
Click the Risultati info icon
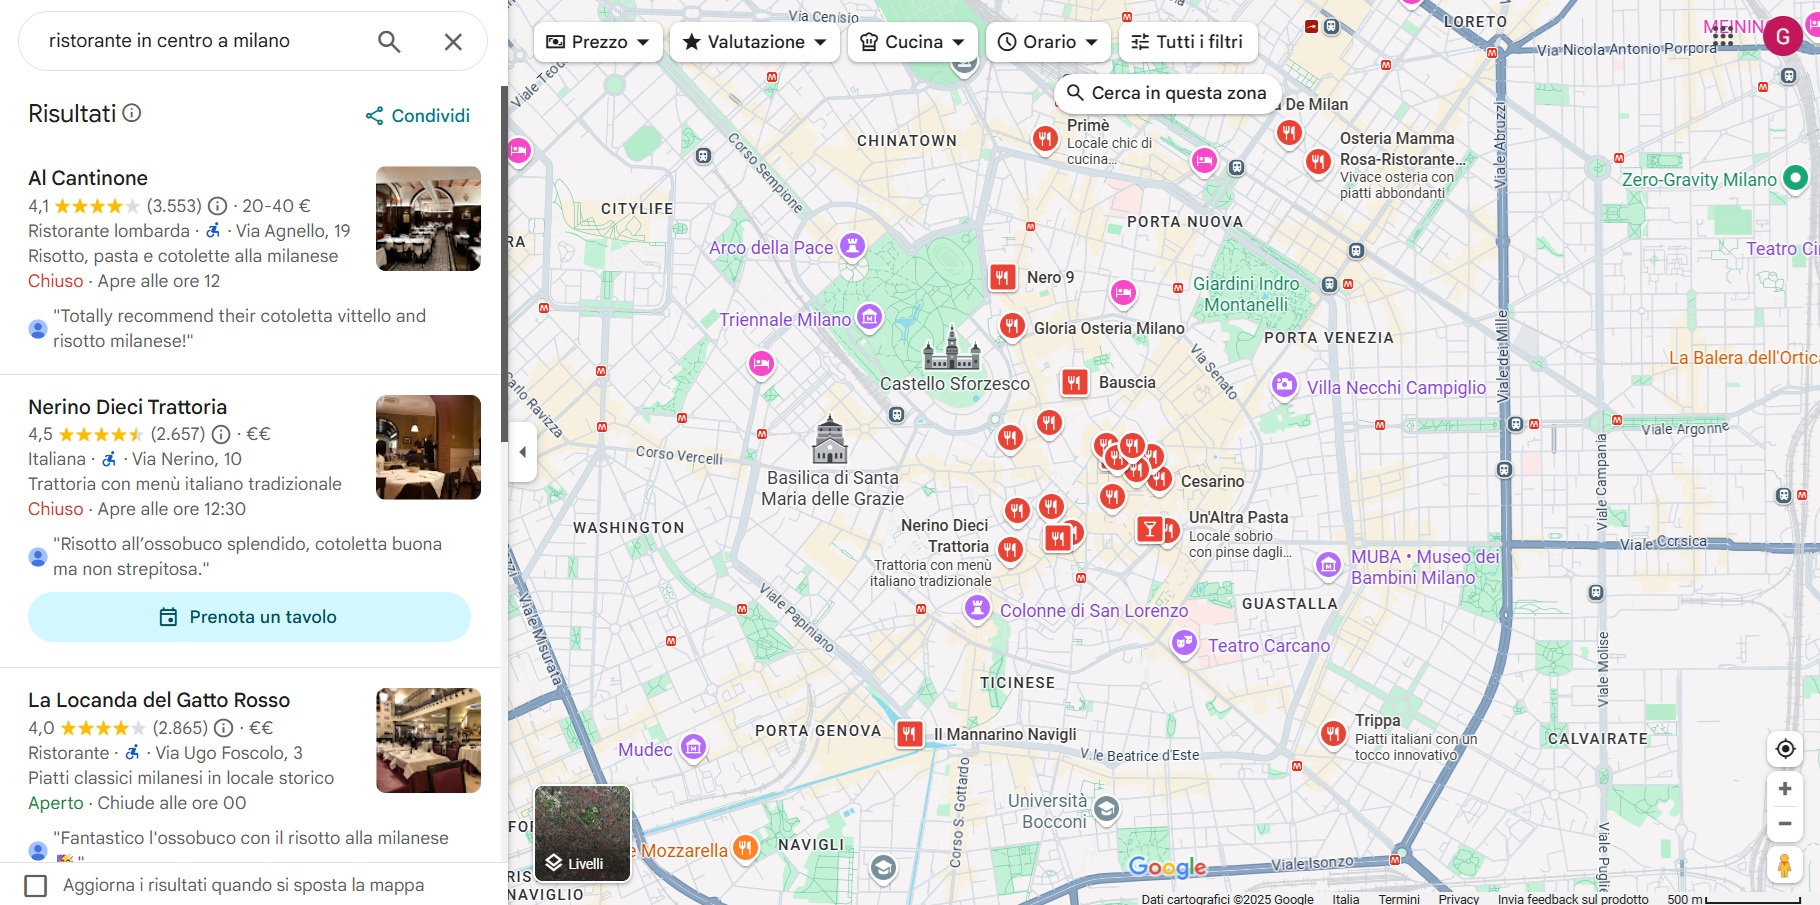[132, 113]
